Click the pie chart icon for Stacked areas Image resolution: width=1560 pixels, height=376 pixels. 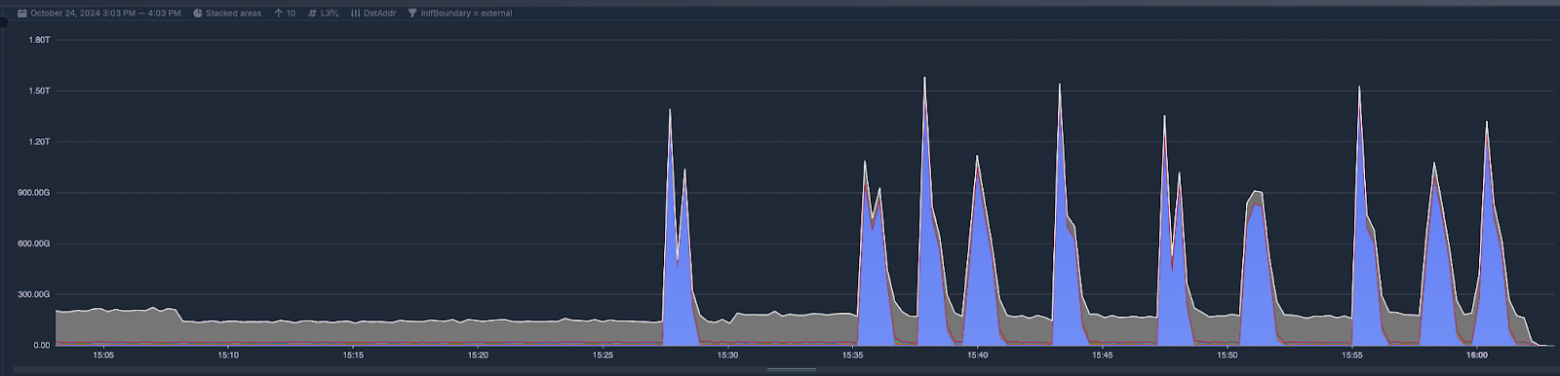click(x=198, y=13)
